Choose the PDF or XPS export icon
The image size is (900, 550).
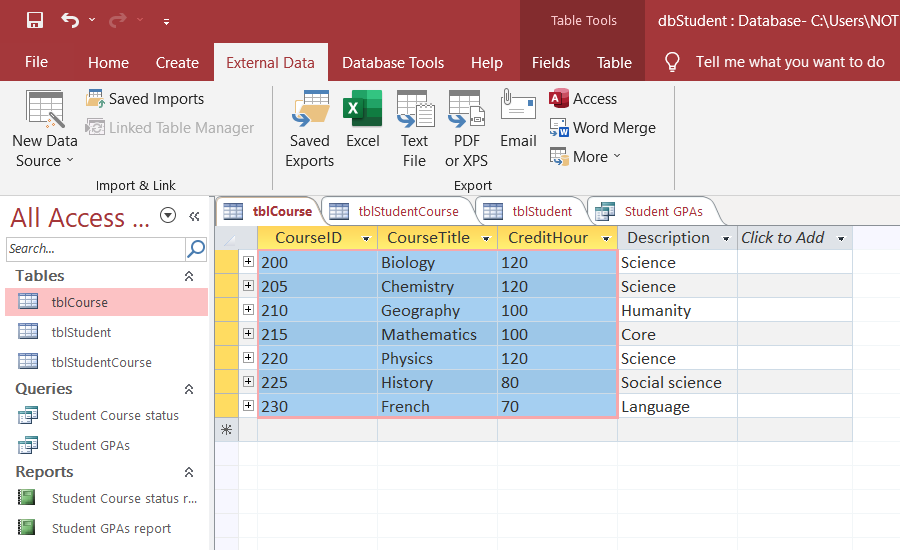tap(466, 129)
